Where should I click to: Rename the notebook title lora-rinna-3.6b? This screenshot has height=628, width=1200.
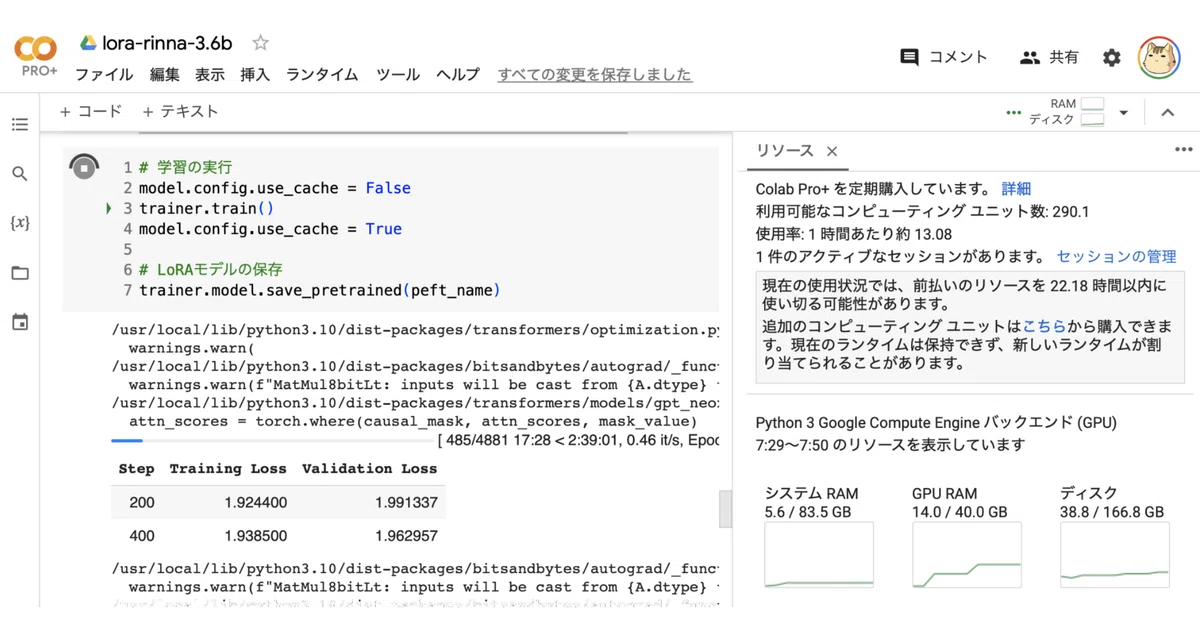(x=167, y=43)
